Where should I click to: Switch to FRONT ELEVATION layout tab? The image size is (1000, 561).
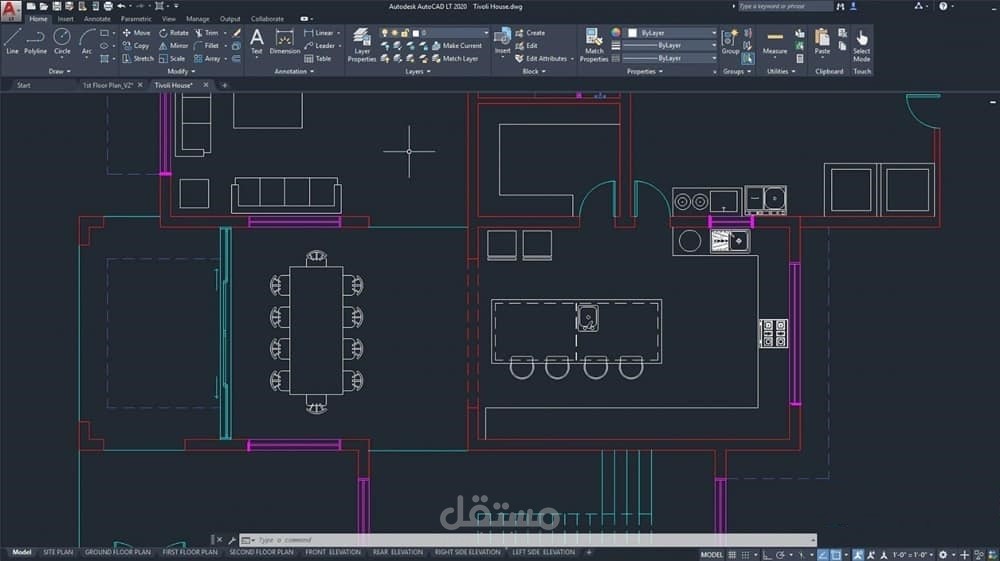[x=332, y=552]
